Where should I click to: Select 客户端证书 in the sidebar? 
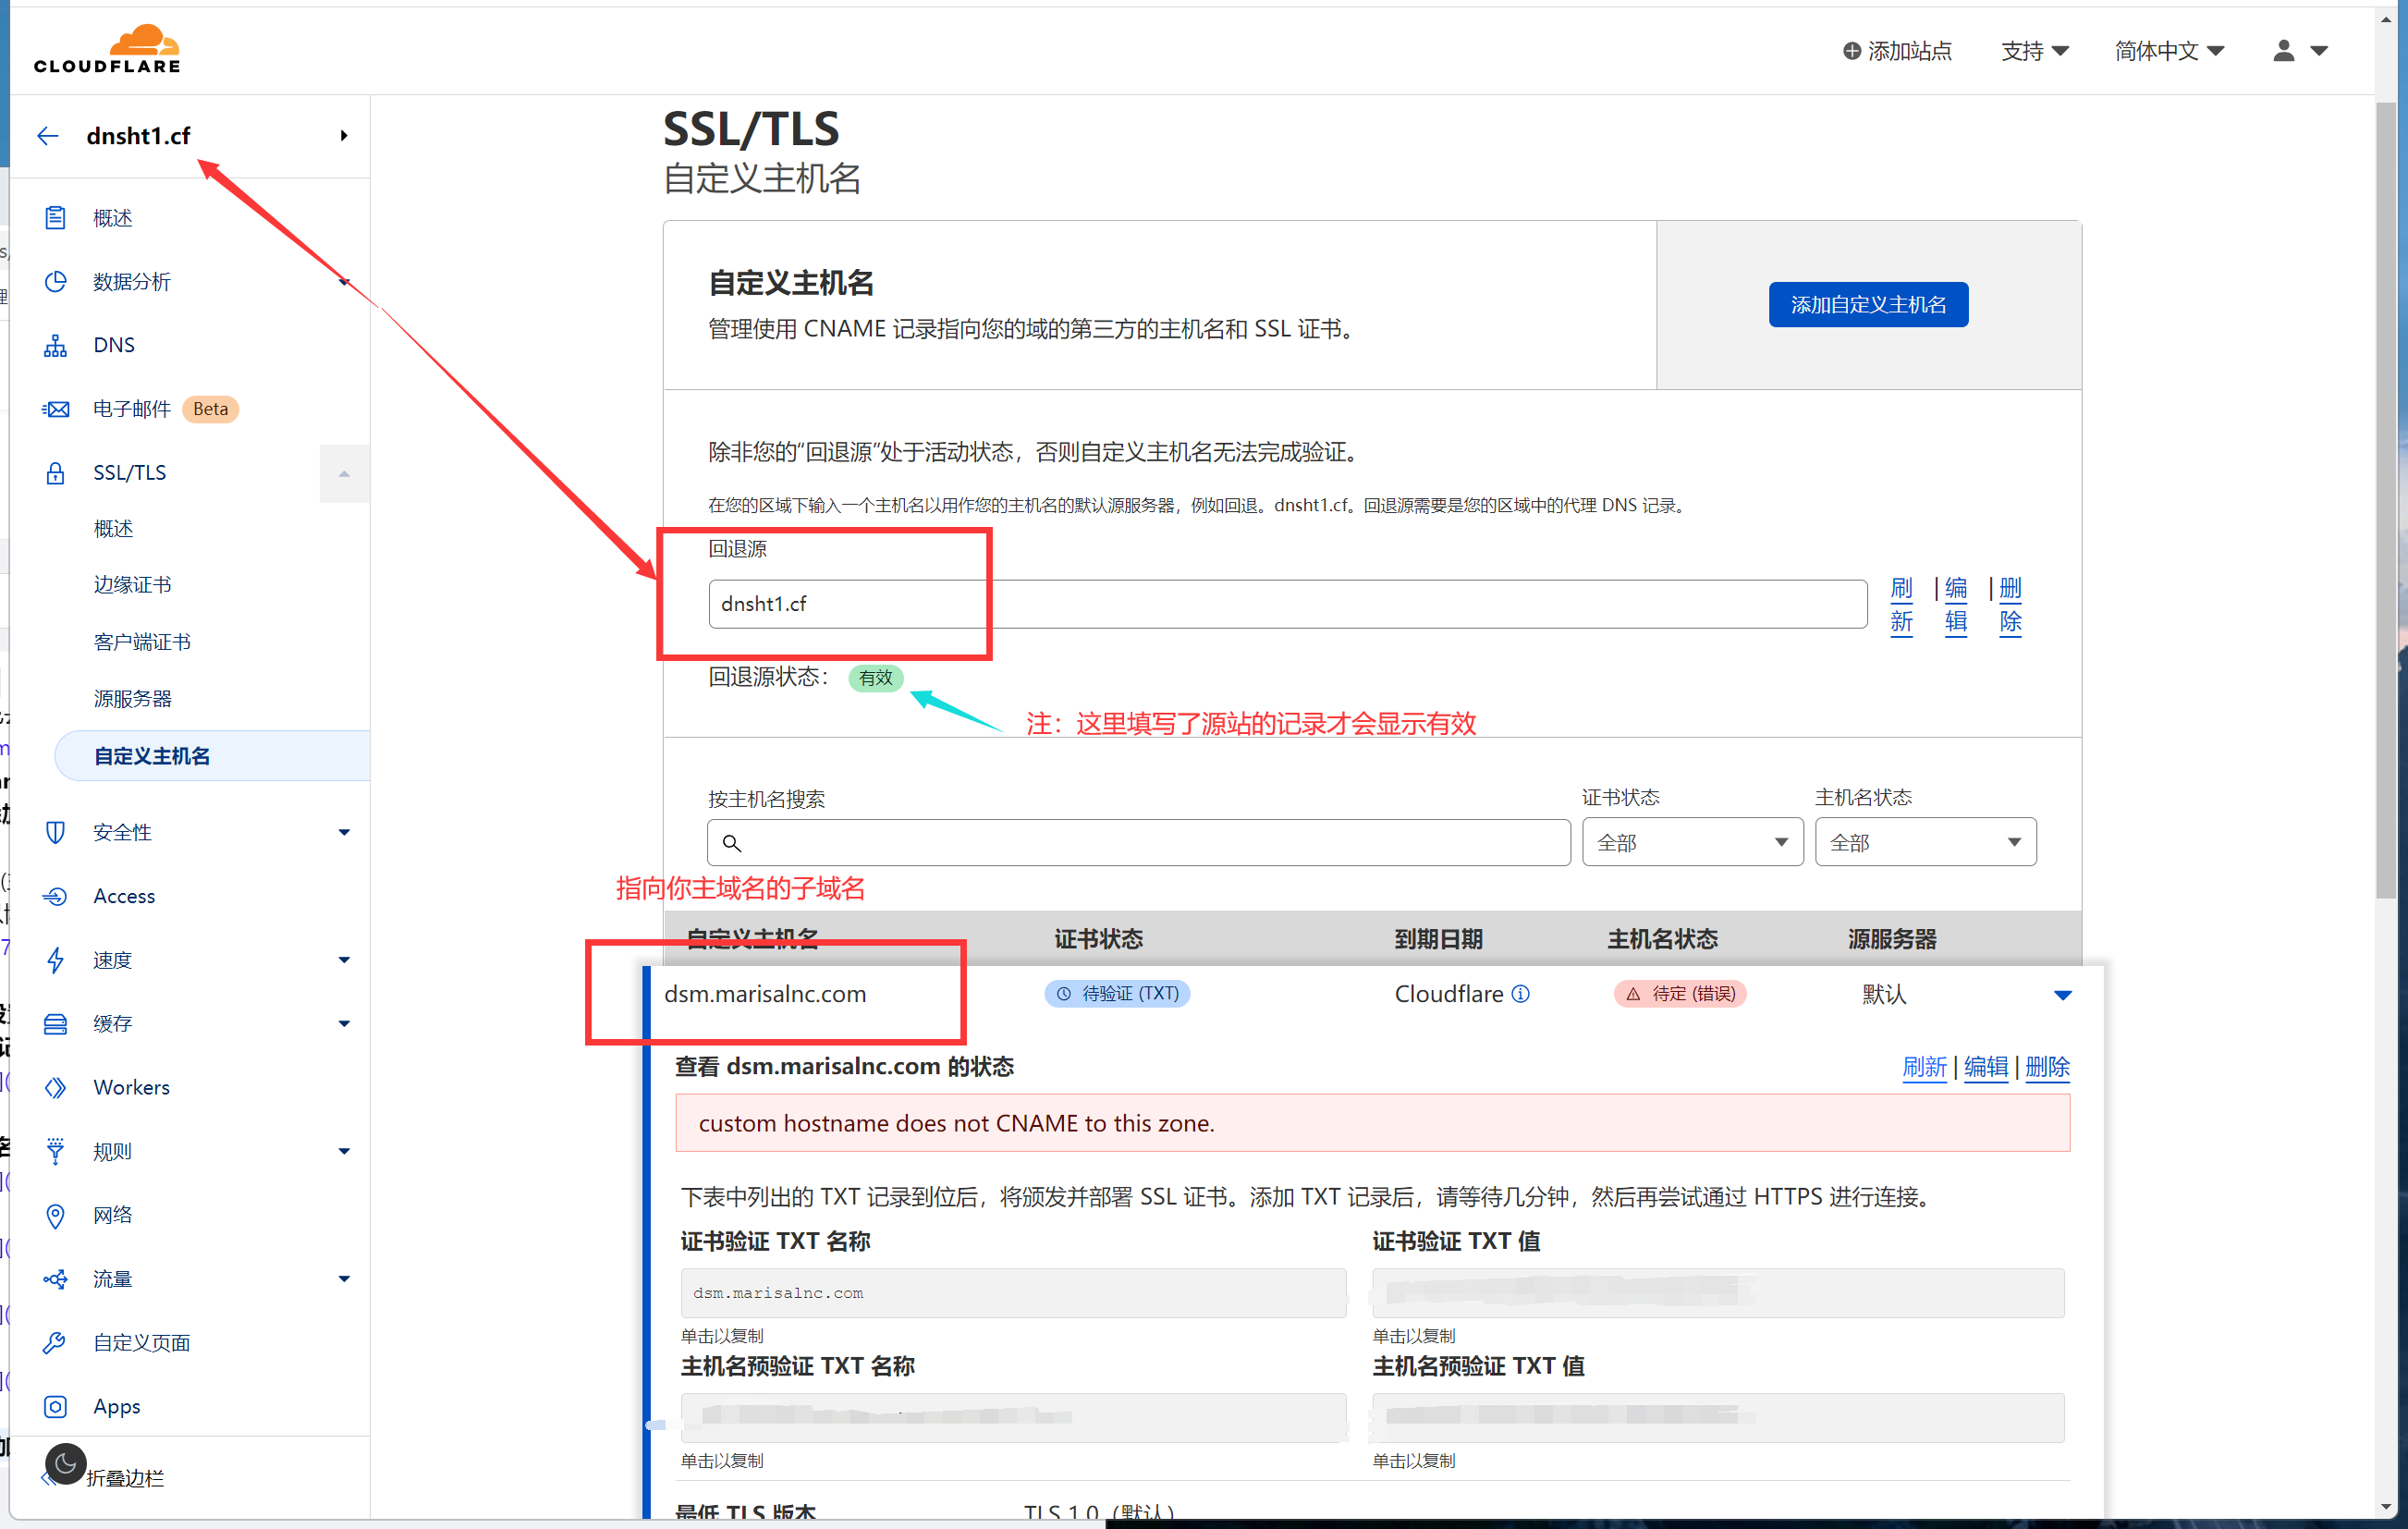[142, 642]
